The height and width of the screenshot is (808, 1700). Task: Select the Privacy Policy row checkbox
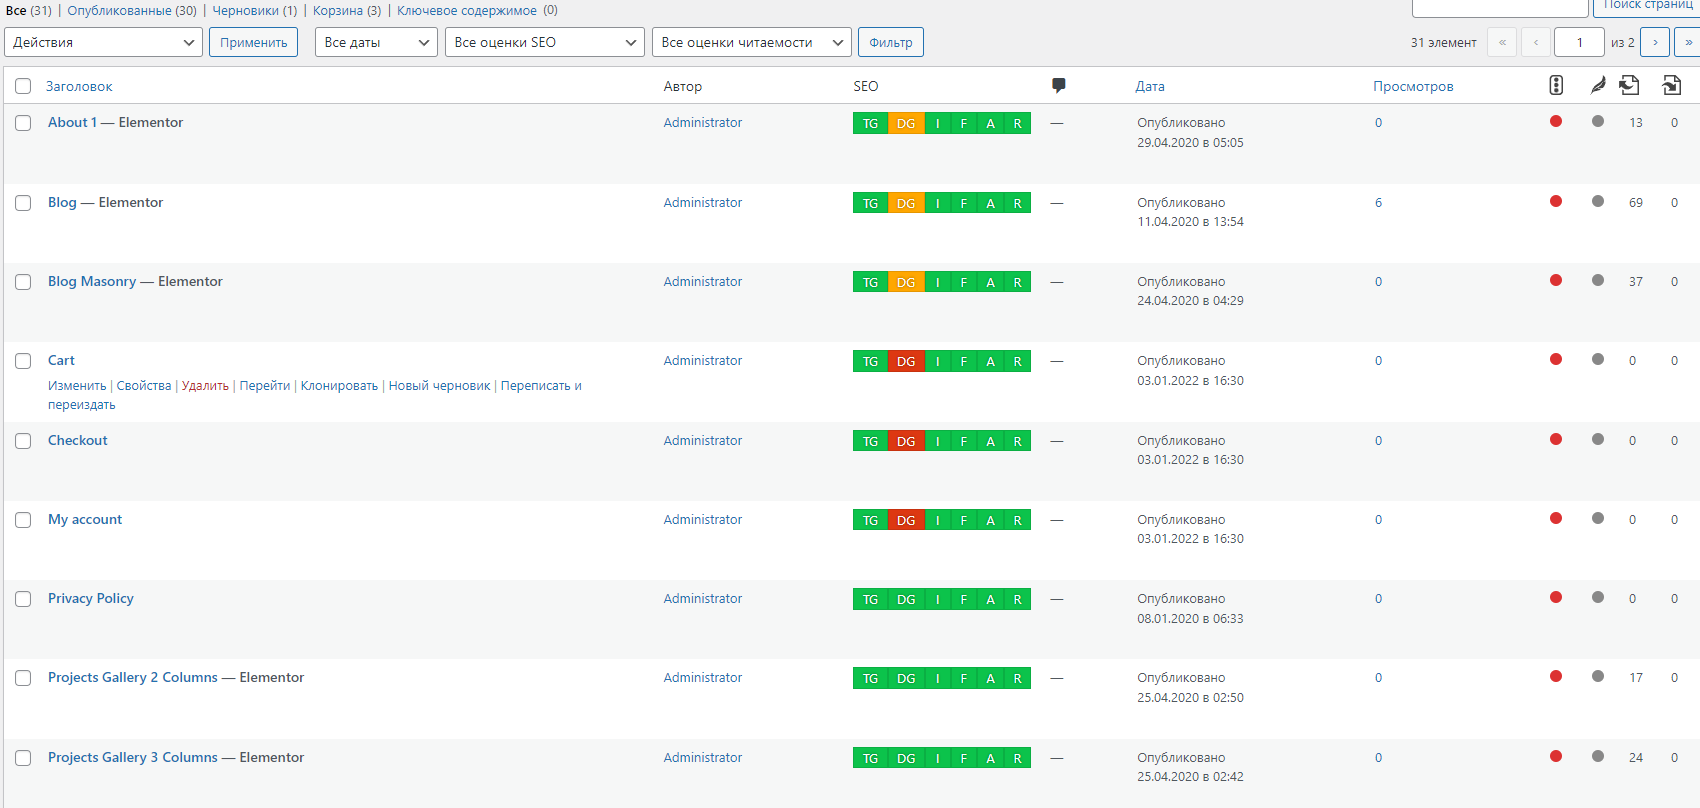23,599
